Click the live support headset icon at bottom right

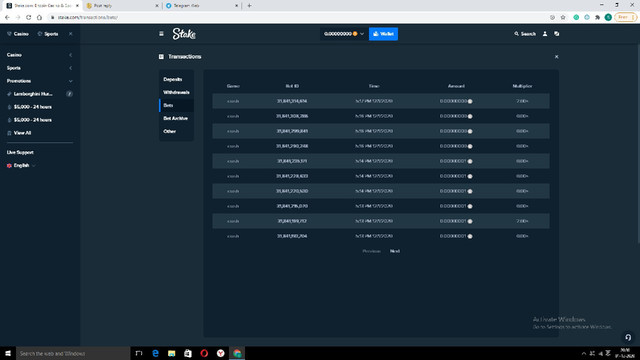click(628, 337)
